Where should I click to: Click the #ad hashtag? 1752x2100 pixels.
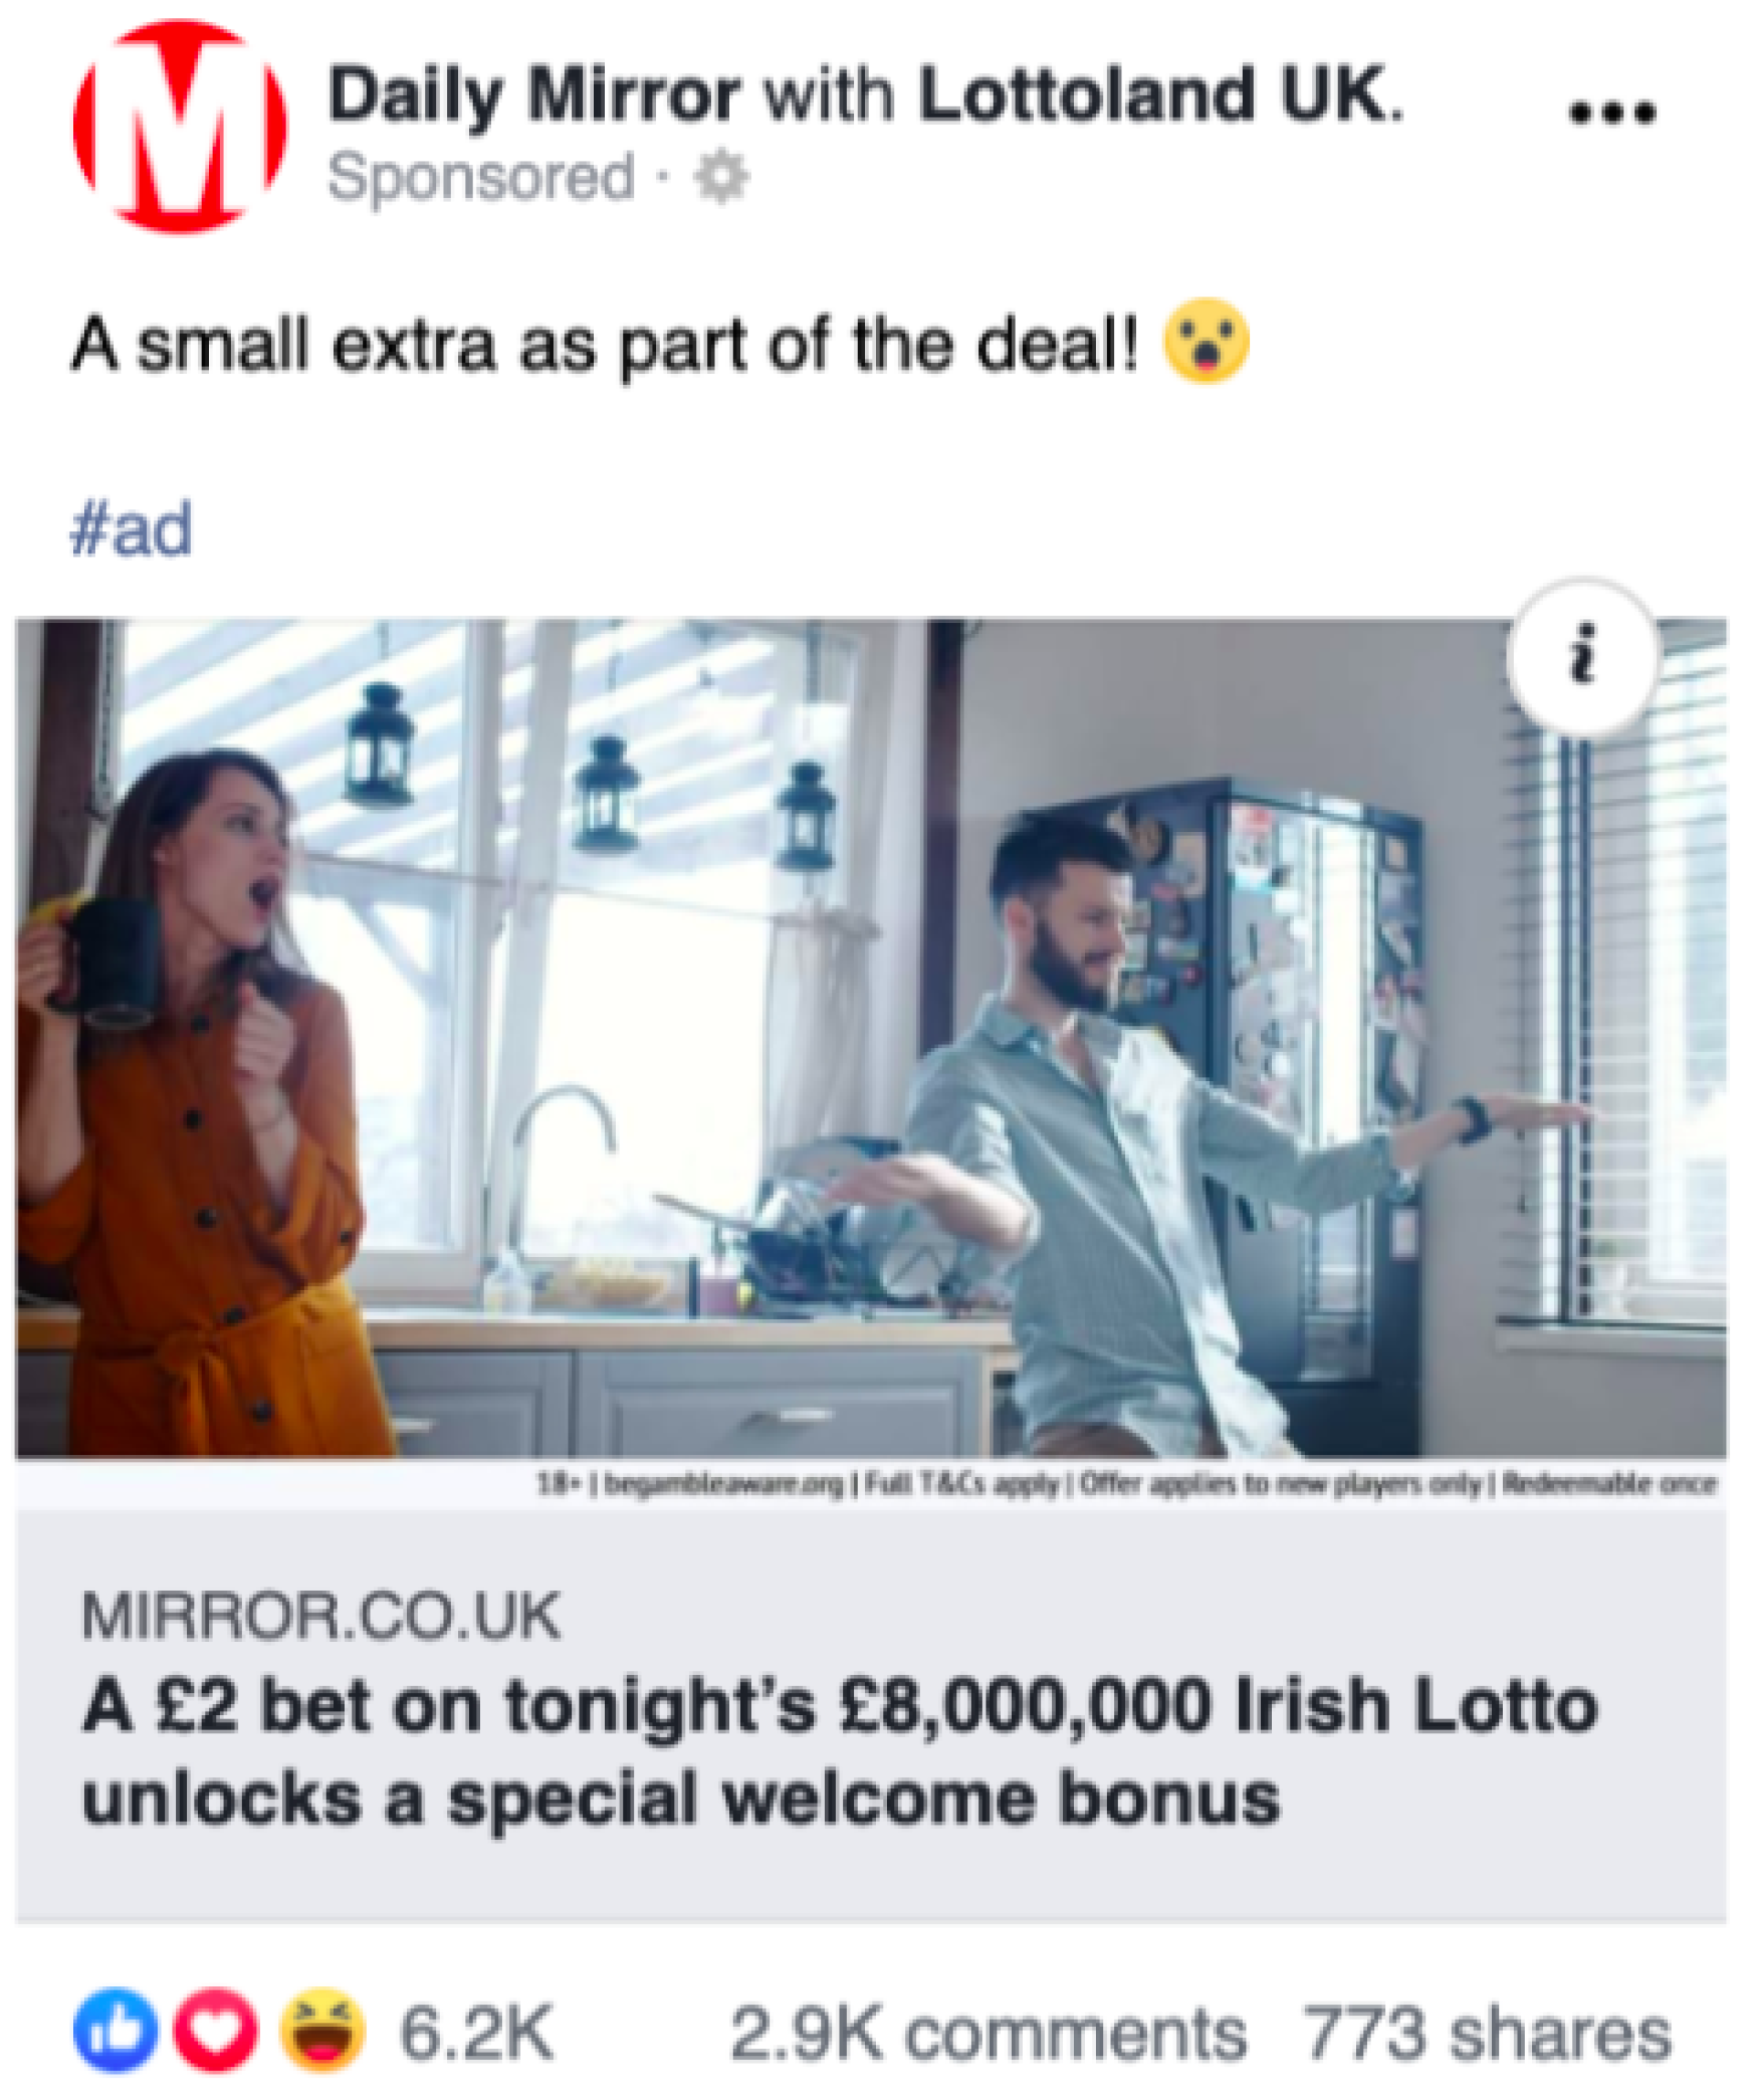[x=131, y=529]
